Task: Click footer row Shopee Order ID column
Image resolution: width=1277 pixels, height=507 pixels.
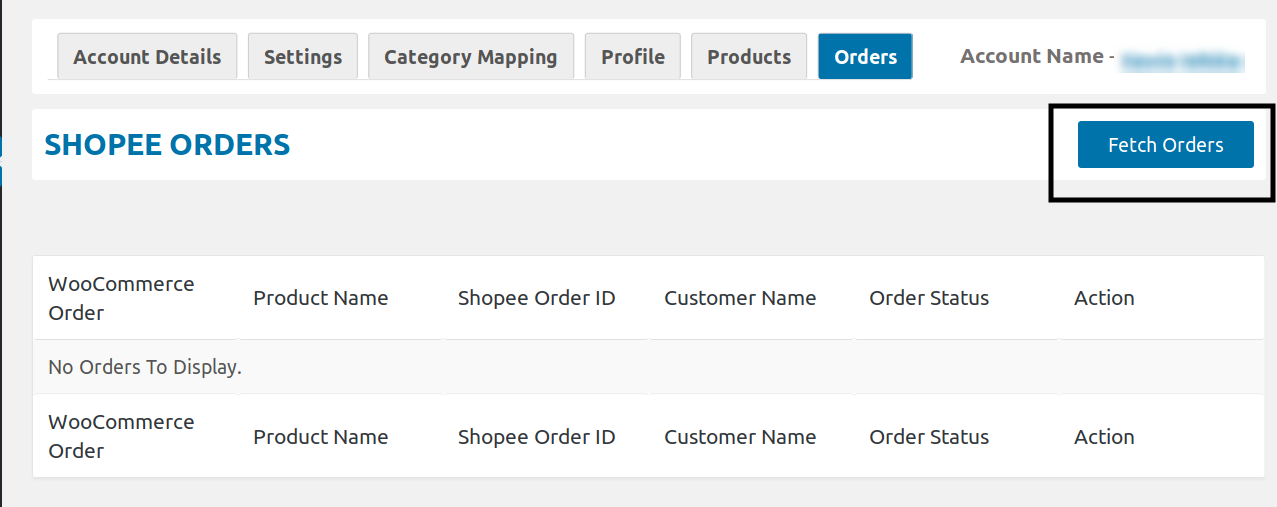Action: click(x=536, y=437)
